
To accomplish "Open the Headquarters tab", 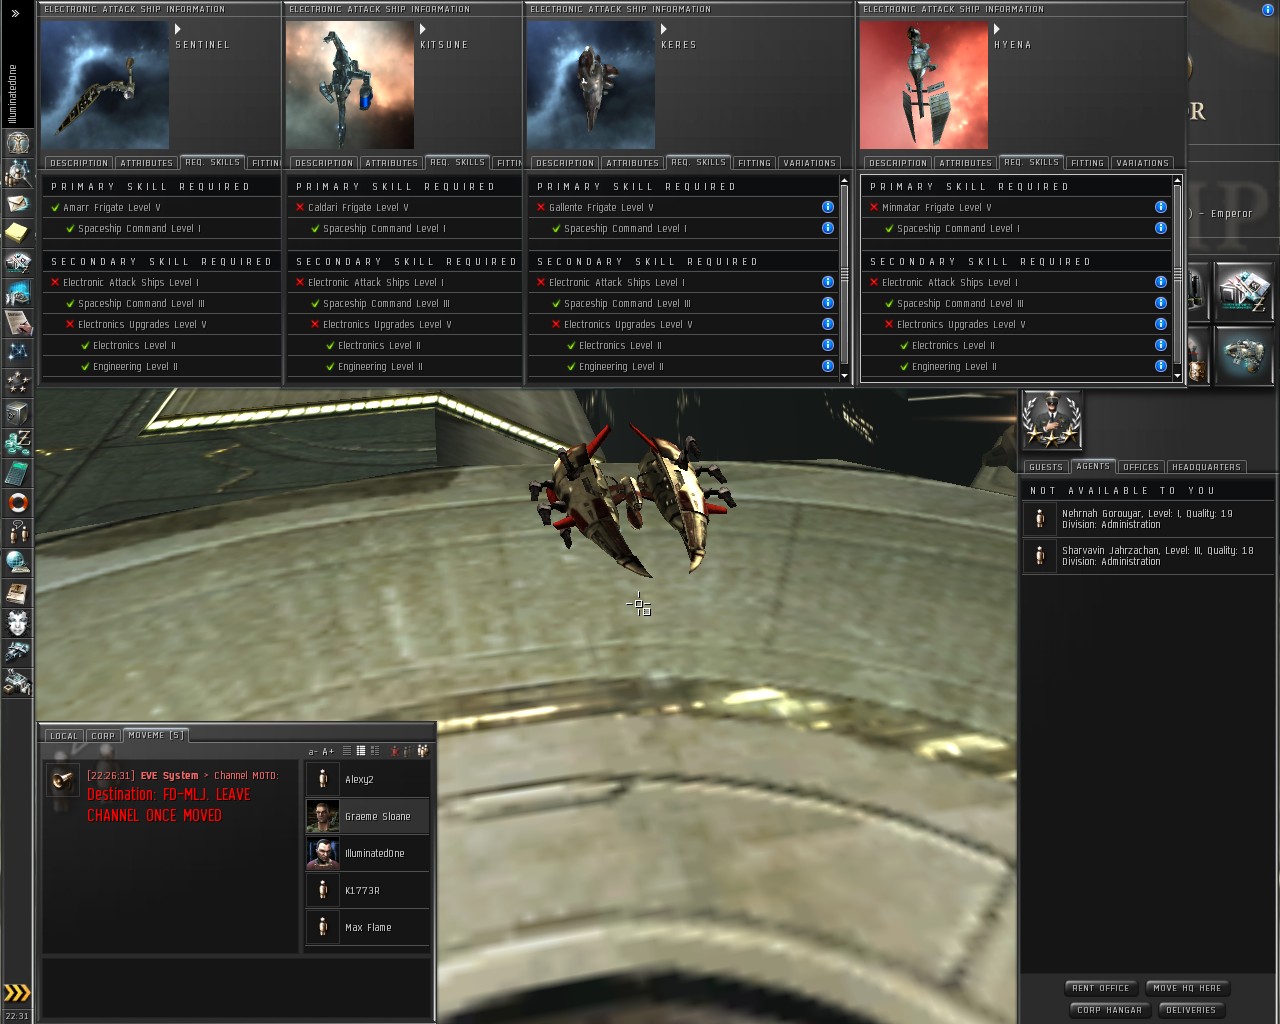I will 1206,467.
